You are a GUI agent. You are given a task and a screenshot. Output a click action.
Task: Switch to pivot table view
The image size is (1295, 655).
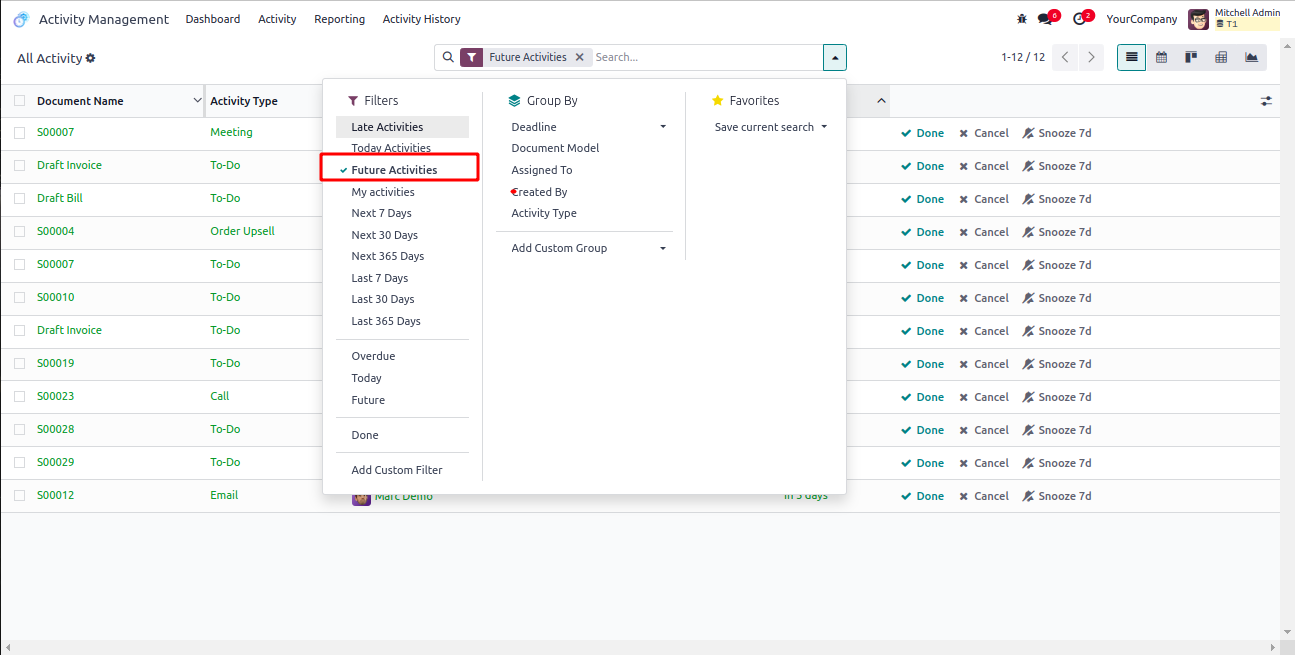(x=1221, y=57)
